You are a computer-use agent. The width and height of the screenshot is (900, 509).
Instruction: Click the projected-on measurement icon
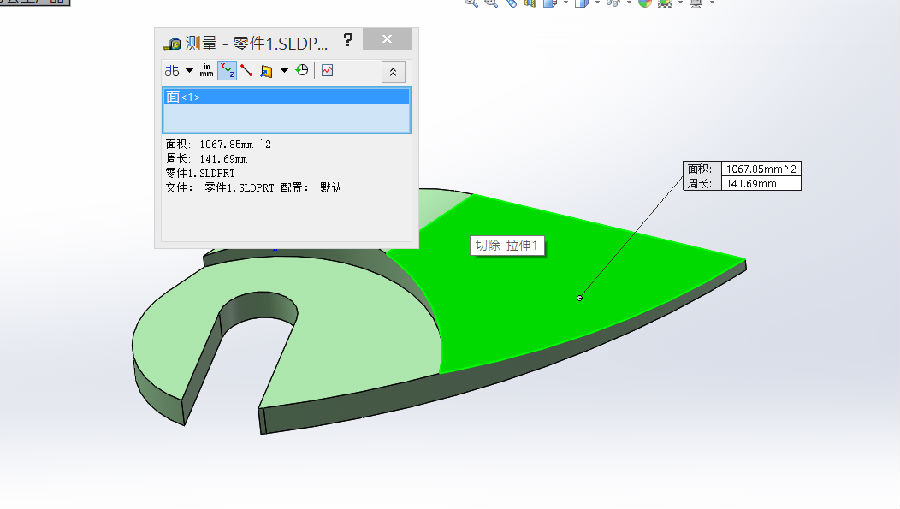point(266,71)
